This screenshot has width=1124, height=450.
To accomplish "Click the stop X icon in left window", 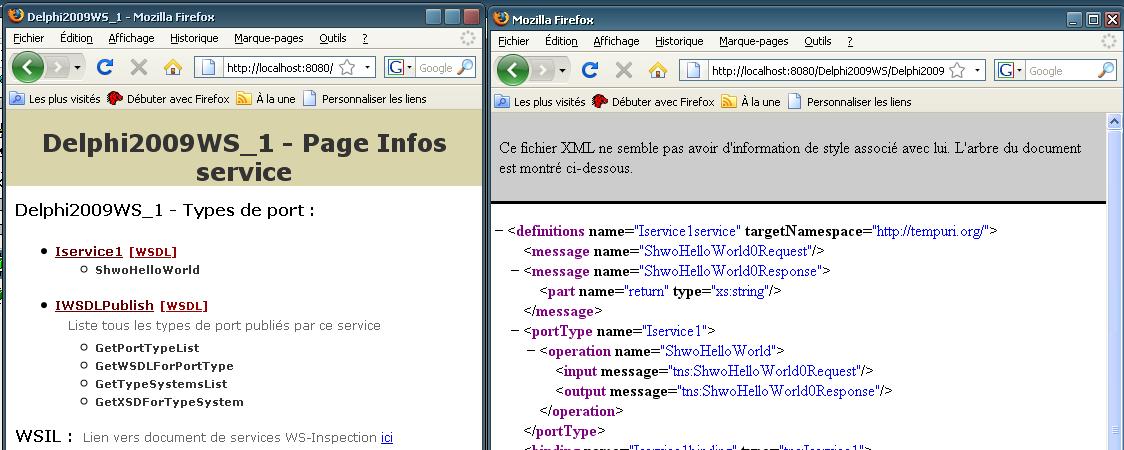I will tap(139, 67).
